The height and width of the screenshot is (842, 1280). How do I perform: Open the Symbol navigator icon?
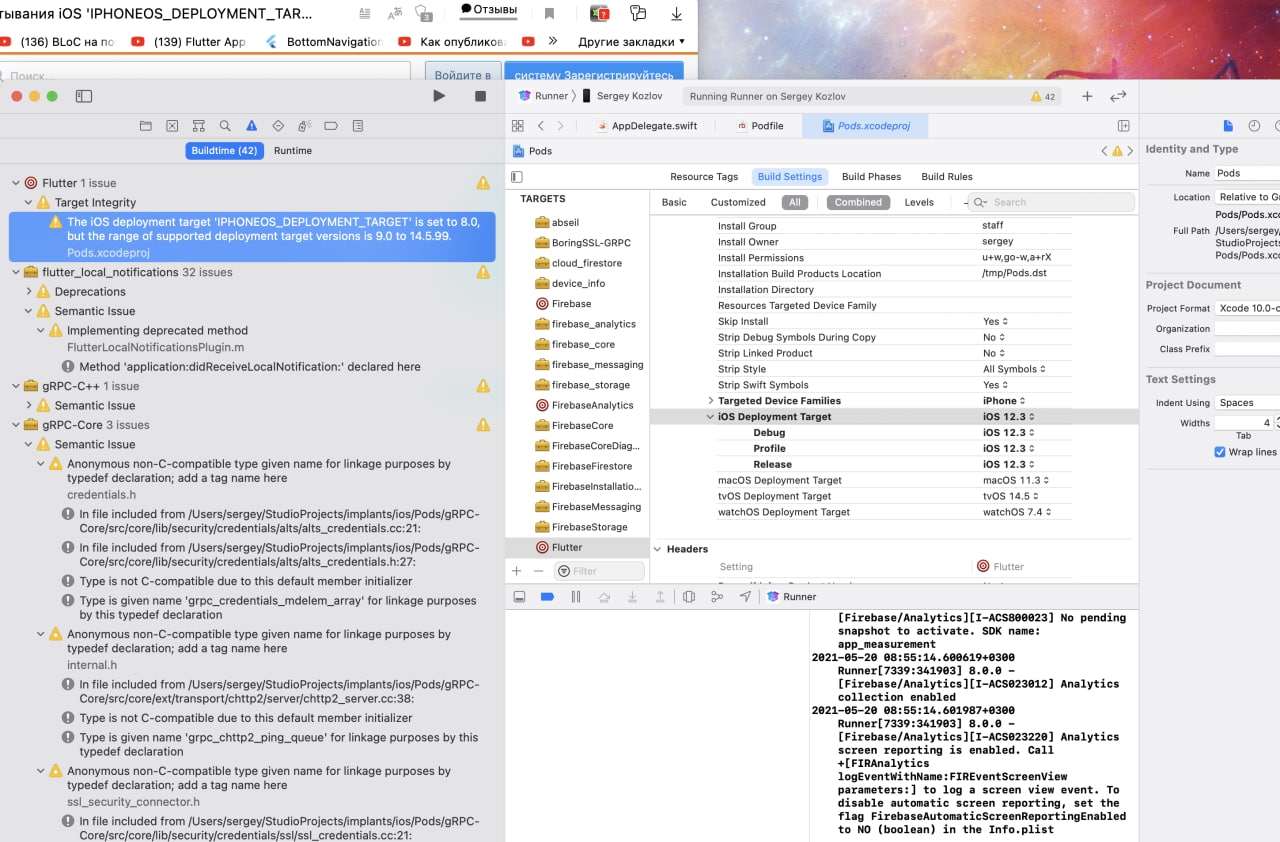click(x=199, y=126)
